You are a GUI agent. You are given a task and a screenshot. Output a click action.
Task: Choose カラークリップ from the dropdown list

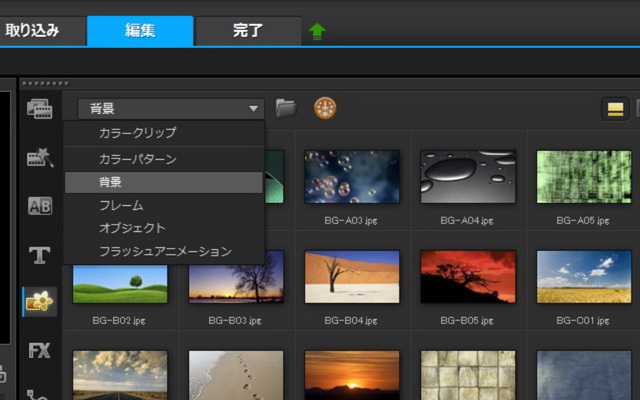[x=137, y=133]
